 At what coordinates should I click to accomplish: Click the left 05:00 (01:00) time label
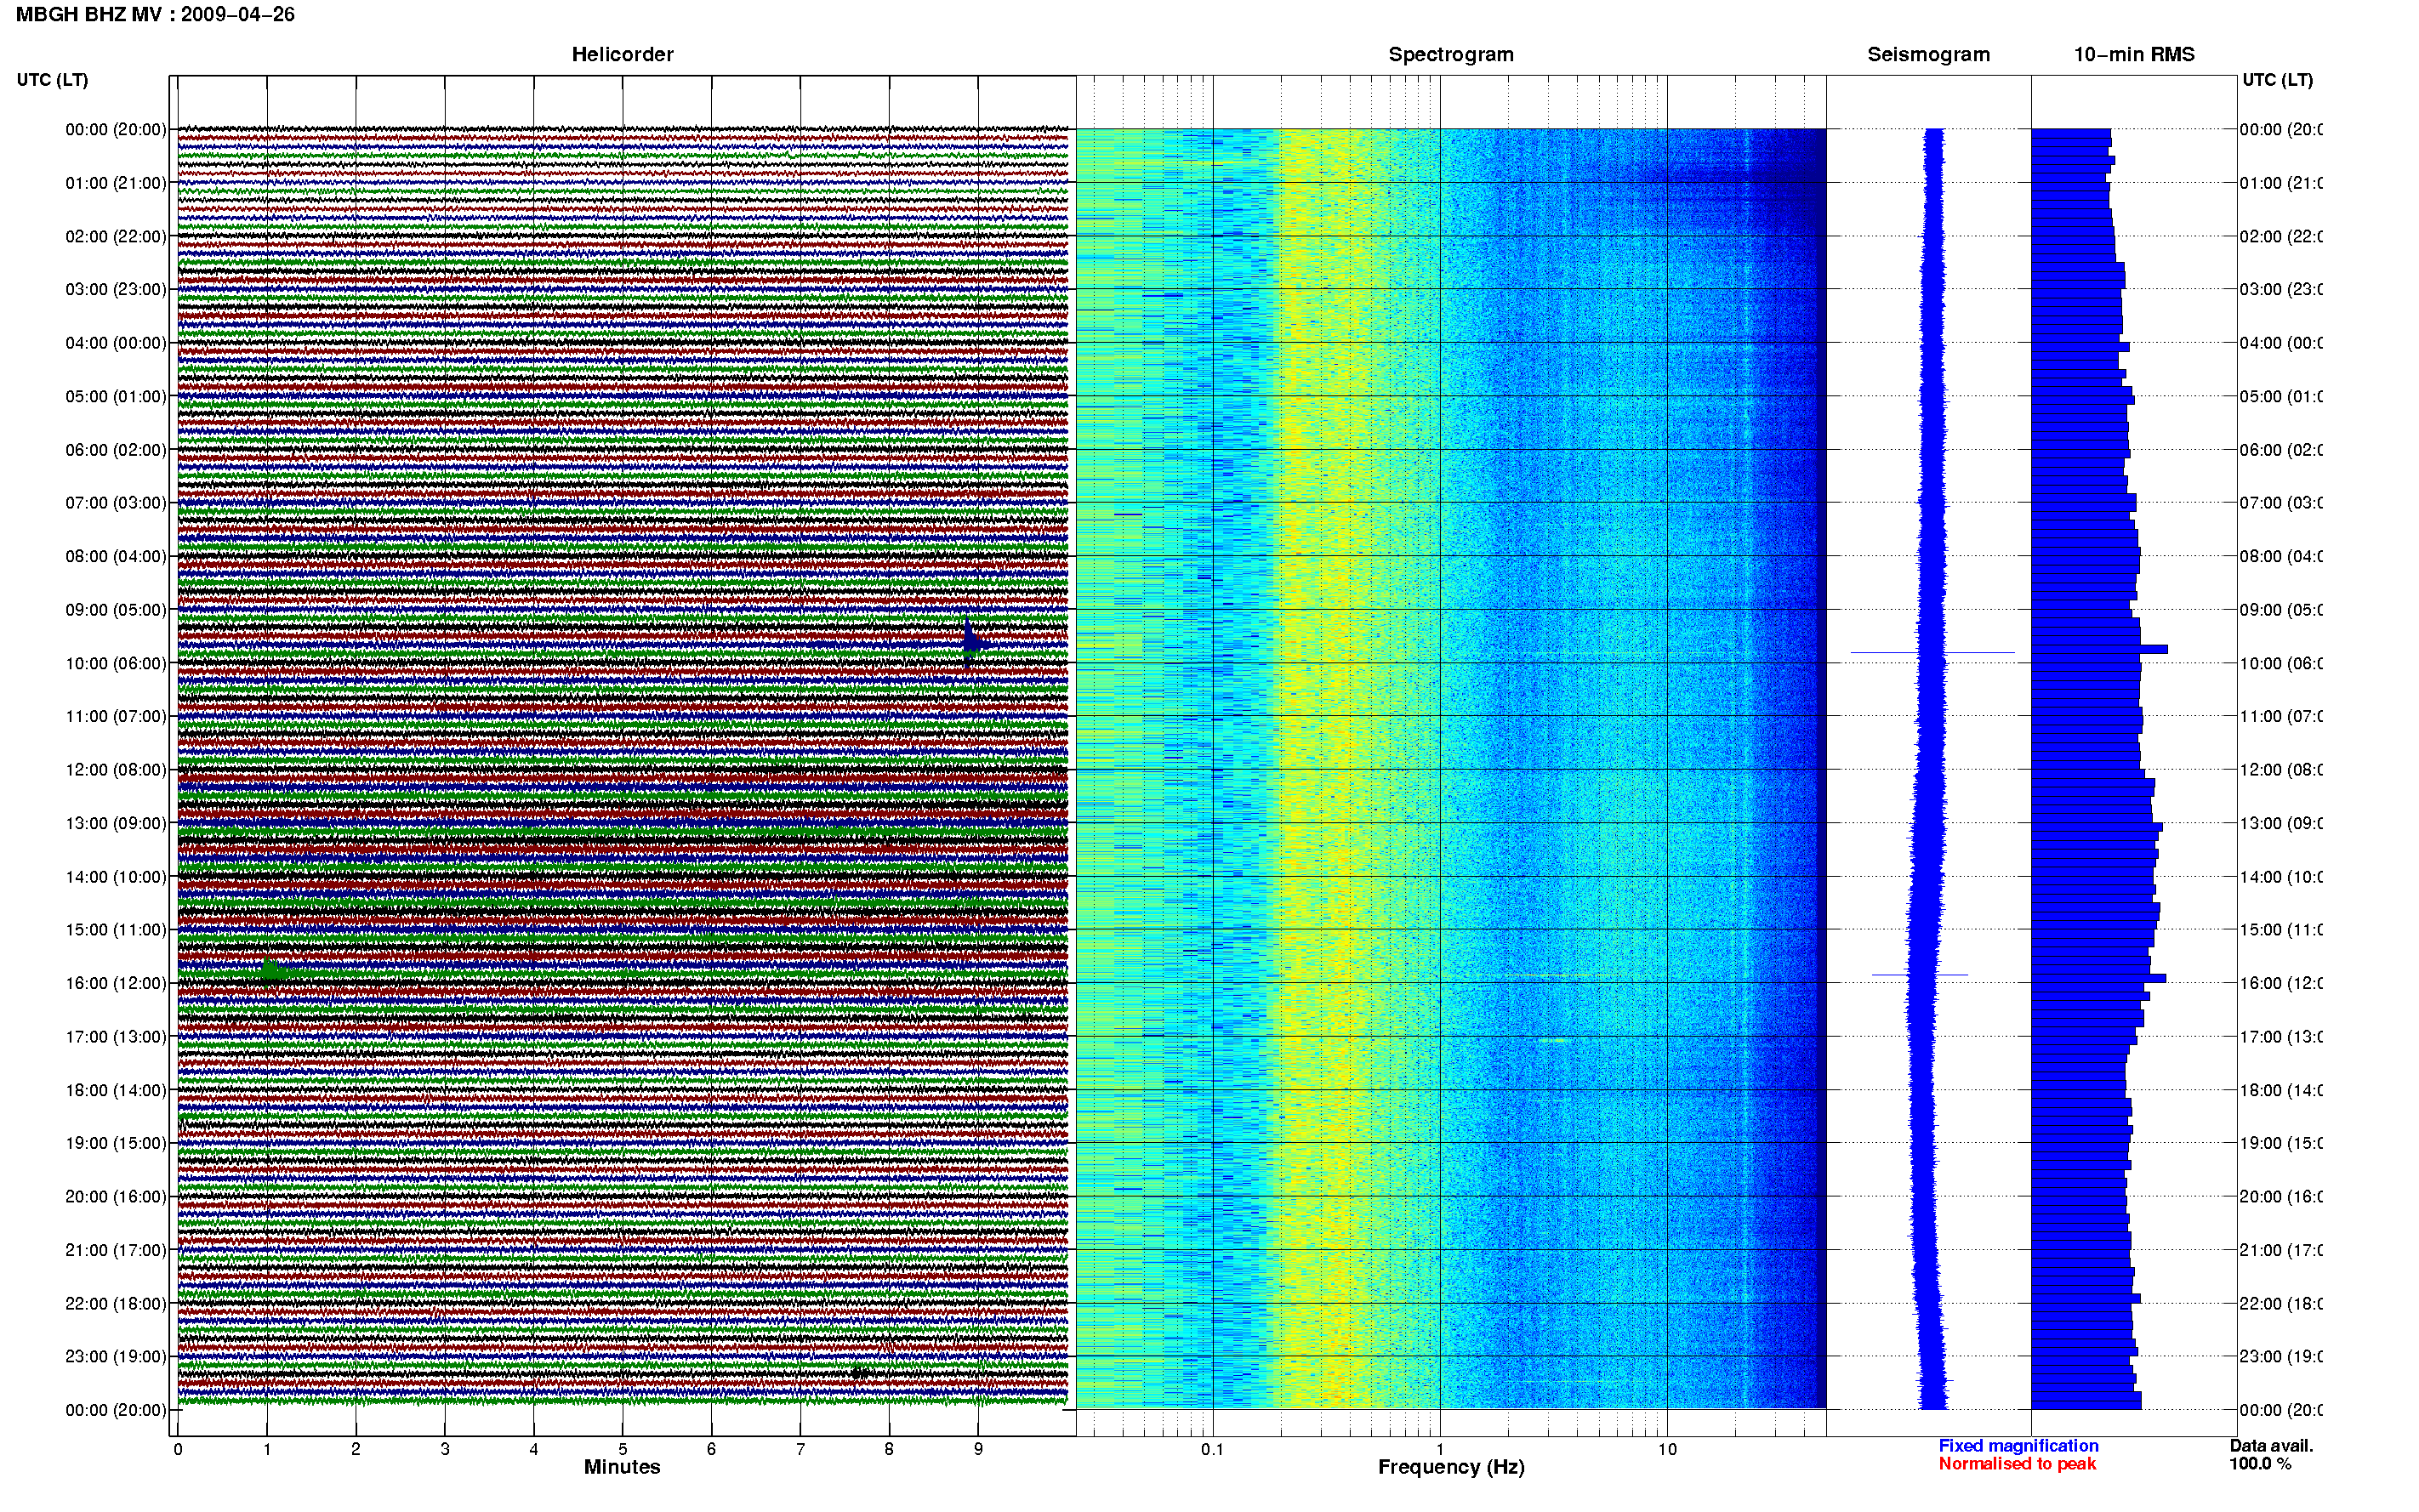tap(116, 396)
